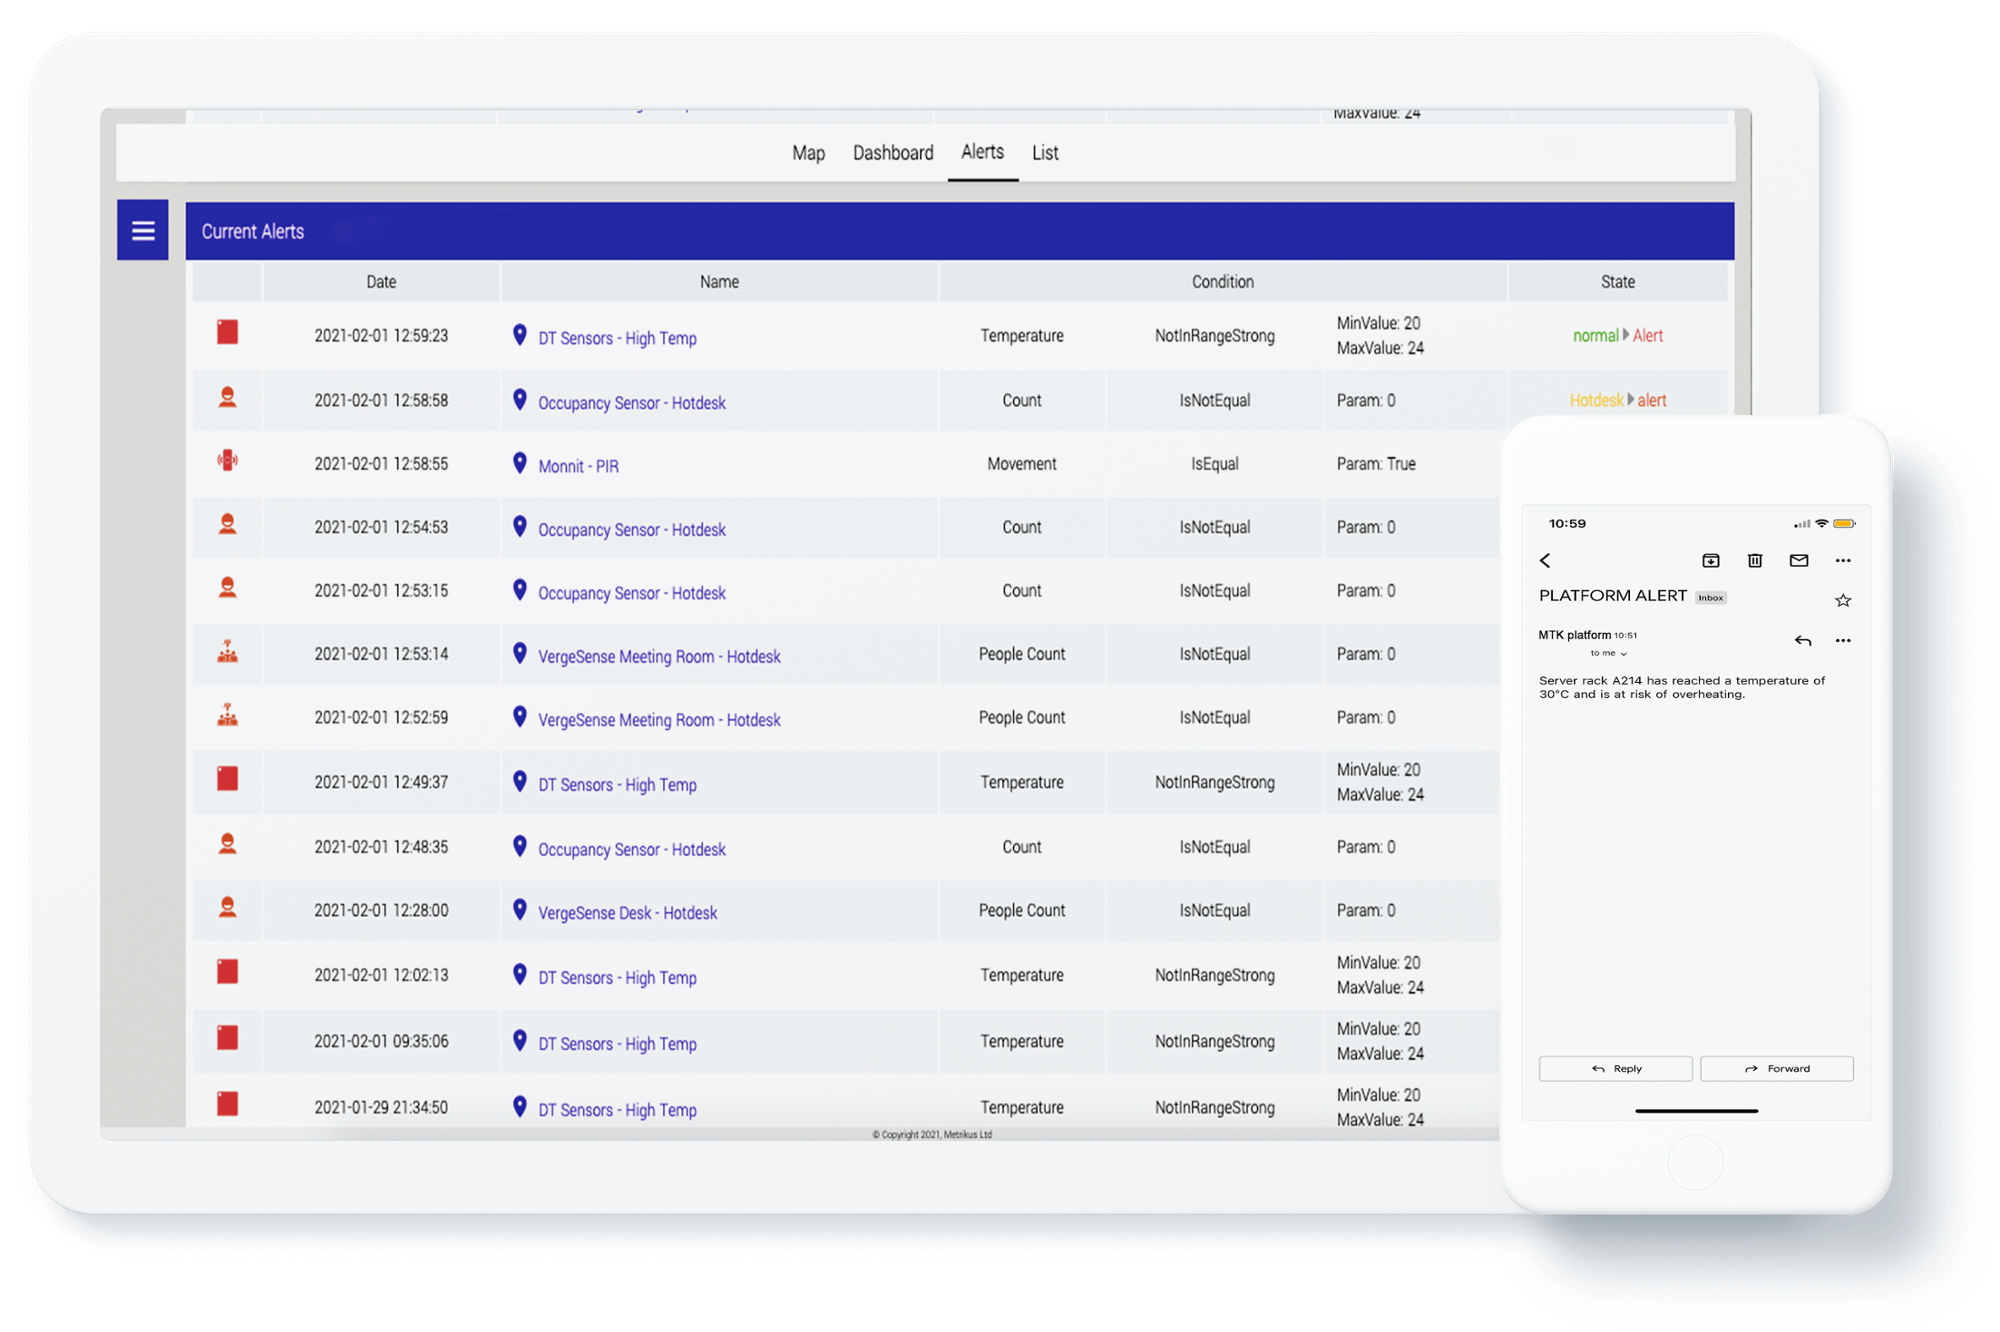Click 'People Count' in the VergeSense Desk row
The width and height of the screenshot is (2000, 1332).
tap(1021, 911)
